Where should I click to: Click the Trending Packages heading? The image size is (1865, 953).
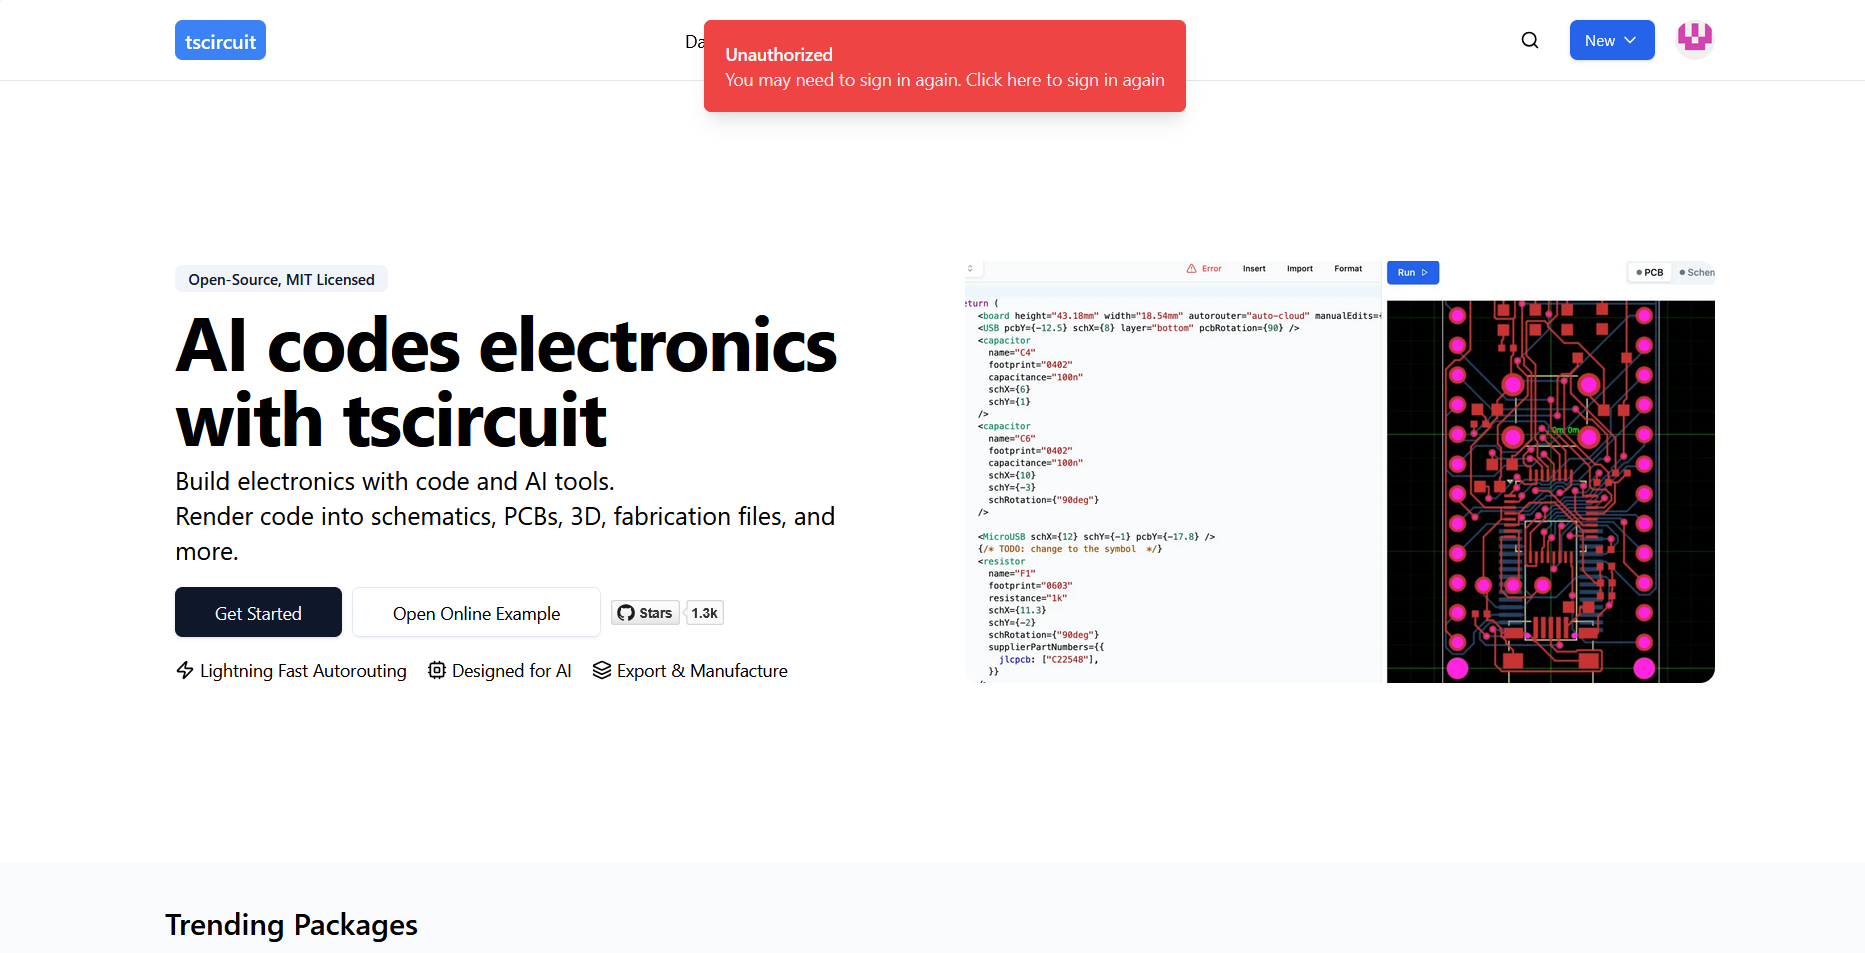coord(291,925)
